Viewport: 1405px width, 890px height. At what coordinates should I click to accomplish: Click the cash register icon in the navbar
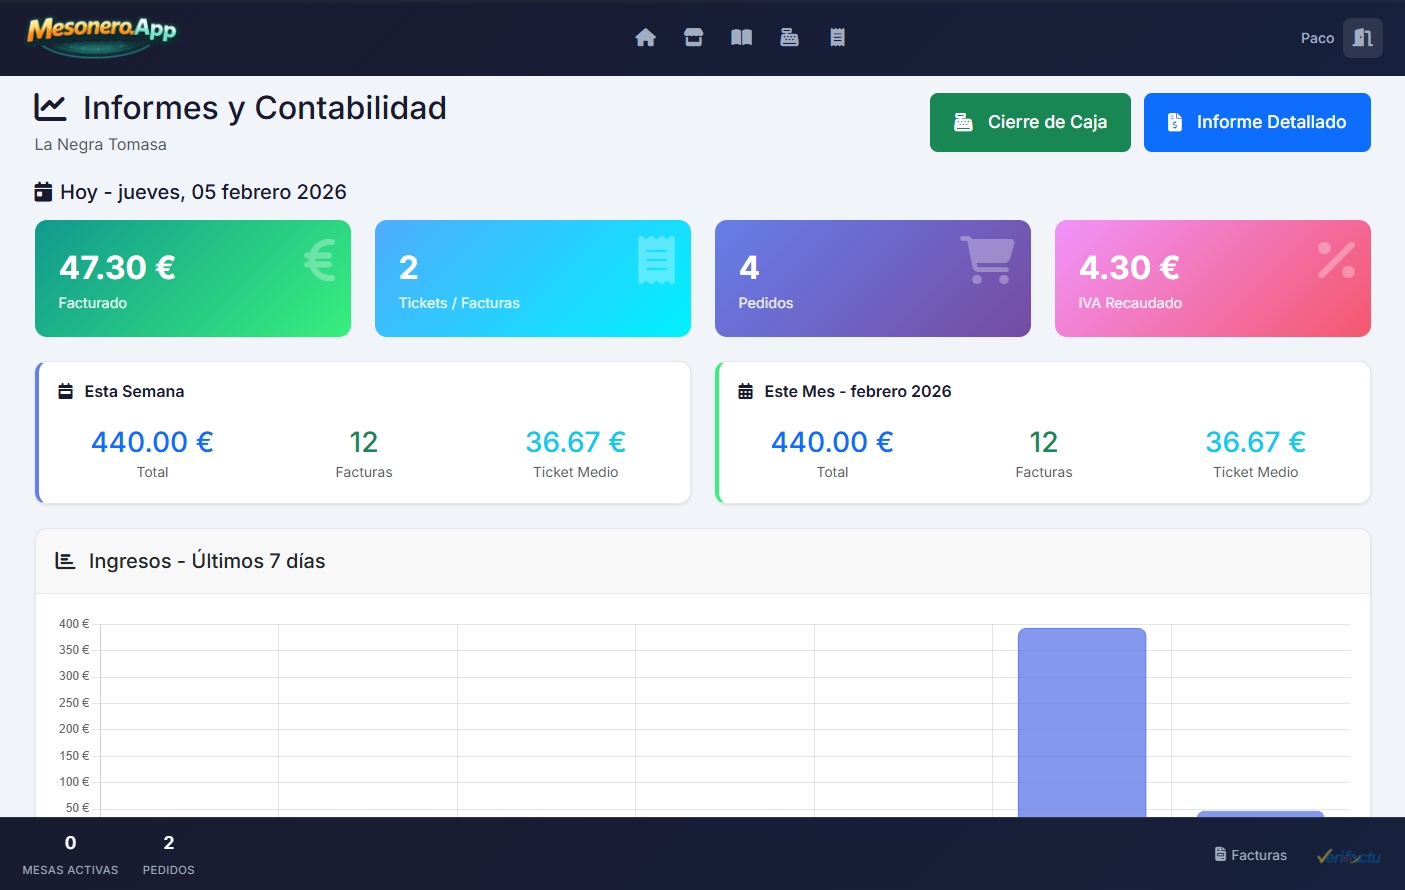click(789, 37)
